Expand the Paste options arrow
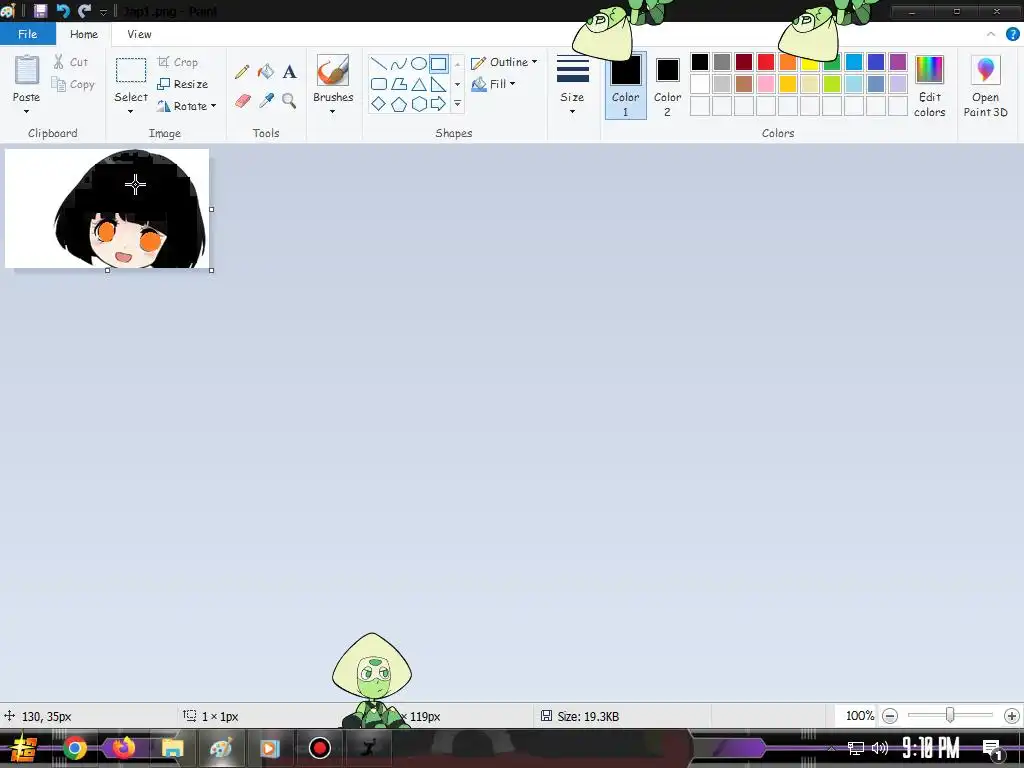 (27, 112)
